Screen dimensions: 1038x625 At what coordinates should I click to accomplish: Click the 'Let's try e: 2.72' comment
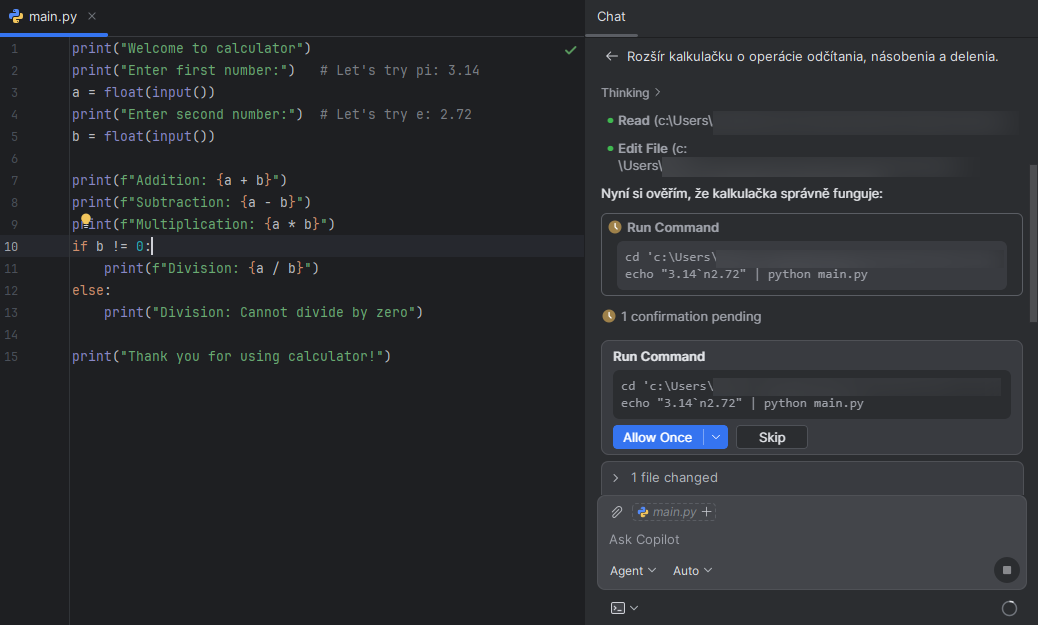pos(396,115)
